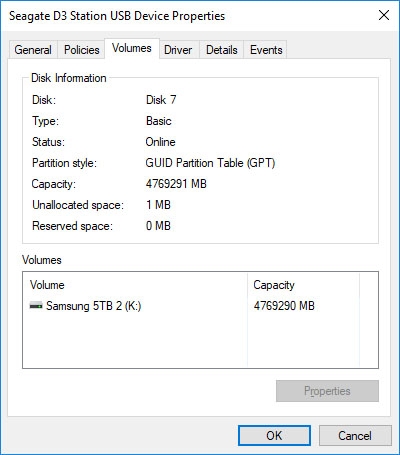Dismiss the dialog with Cancel
Viewport: 400px width, 455px height.
[x=355, y=435]
